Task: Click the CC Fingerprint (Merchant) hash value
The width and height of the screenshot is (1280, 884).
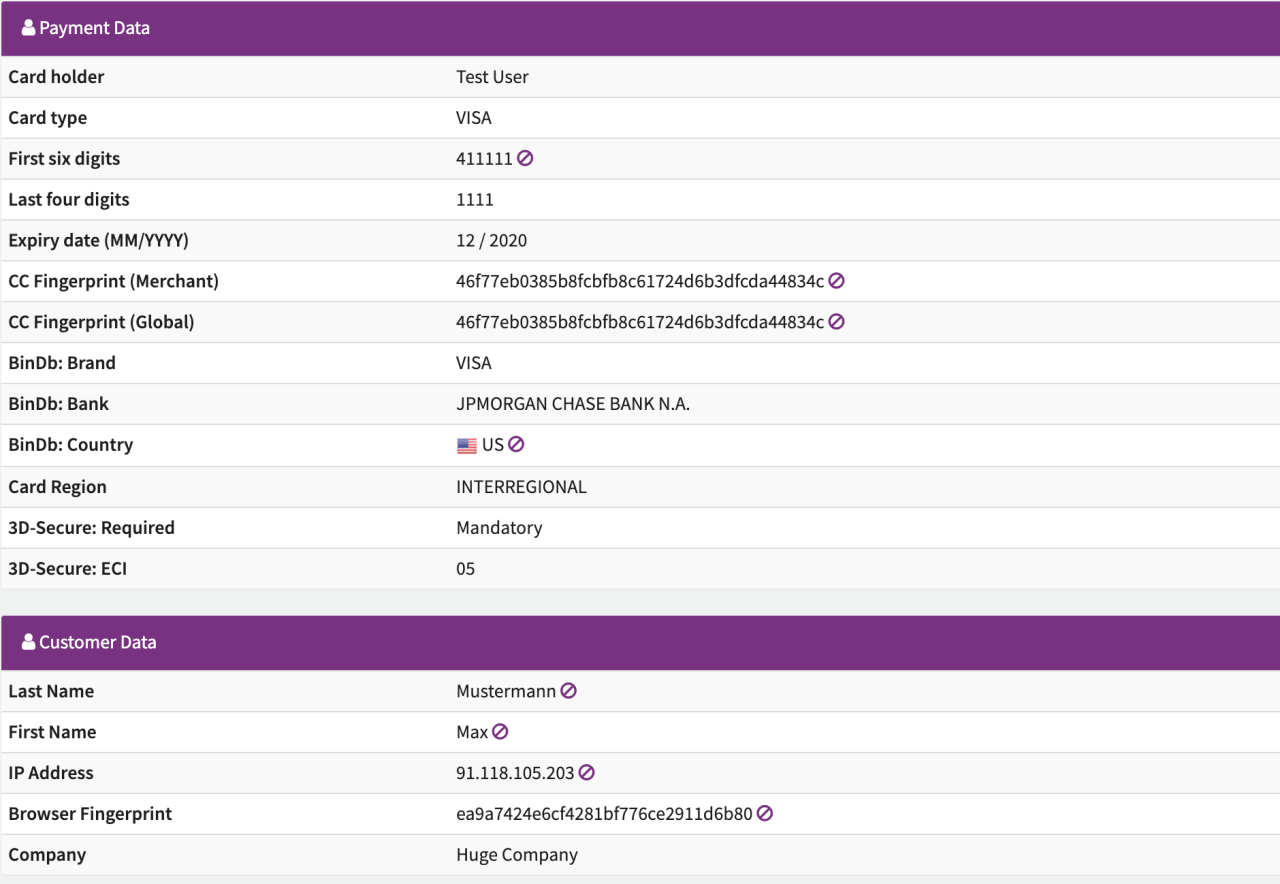Action: tap(640, 282)
